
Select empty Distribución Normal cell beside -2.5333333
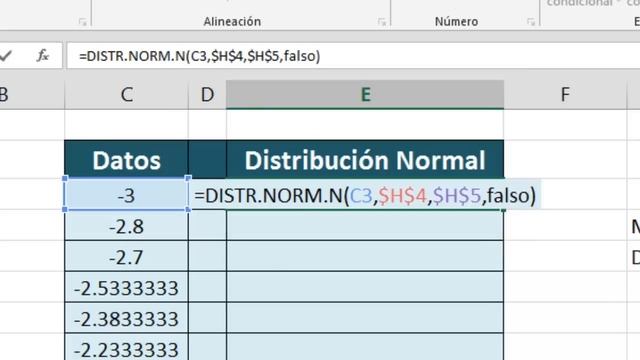(x=365, y=288)
